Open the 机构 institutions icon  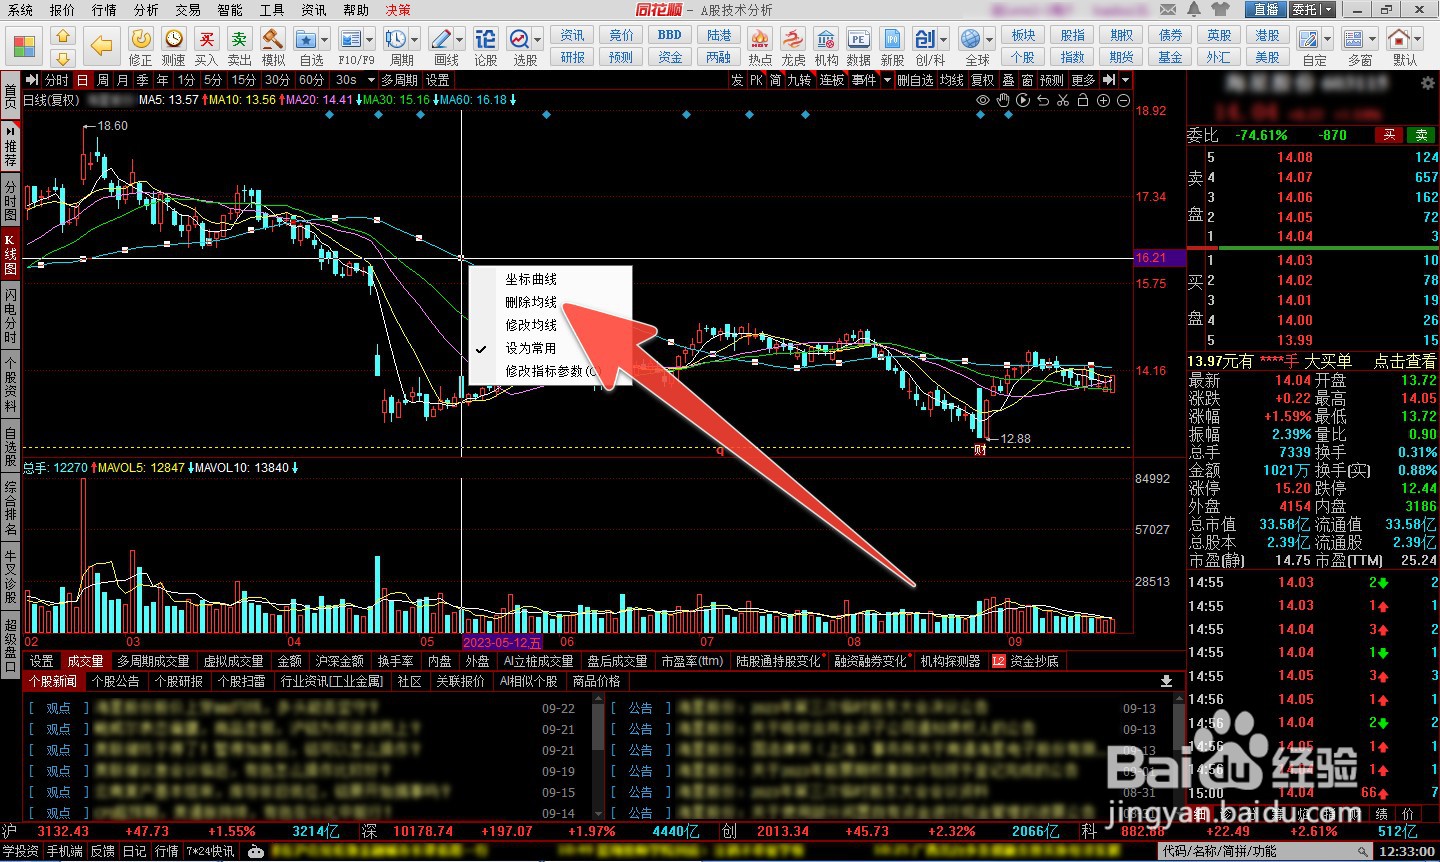(x=826, y=46)
